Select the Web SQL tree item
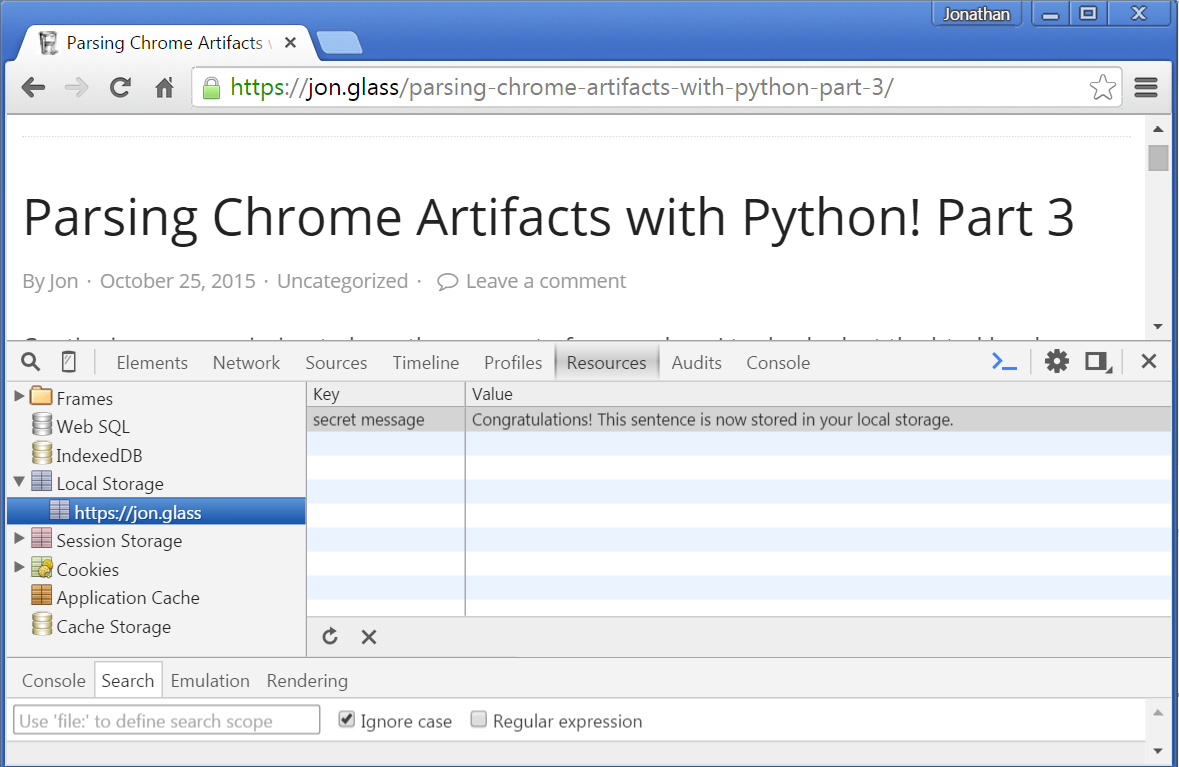Screen dimensions: 1179x767 pos(93,426)
